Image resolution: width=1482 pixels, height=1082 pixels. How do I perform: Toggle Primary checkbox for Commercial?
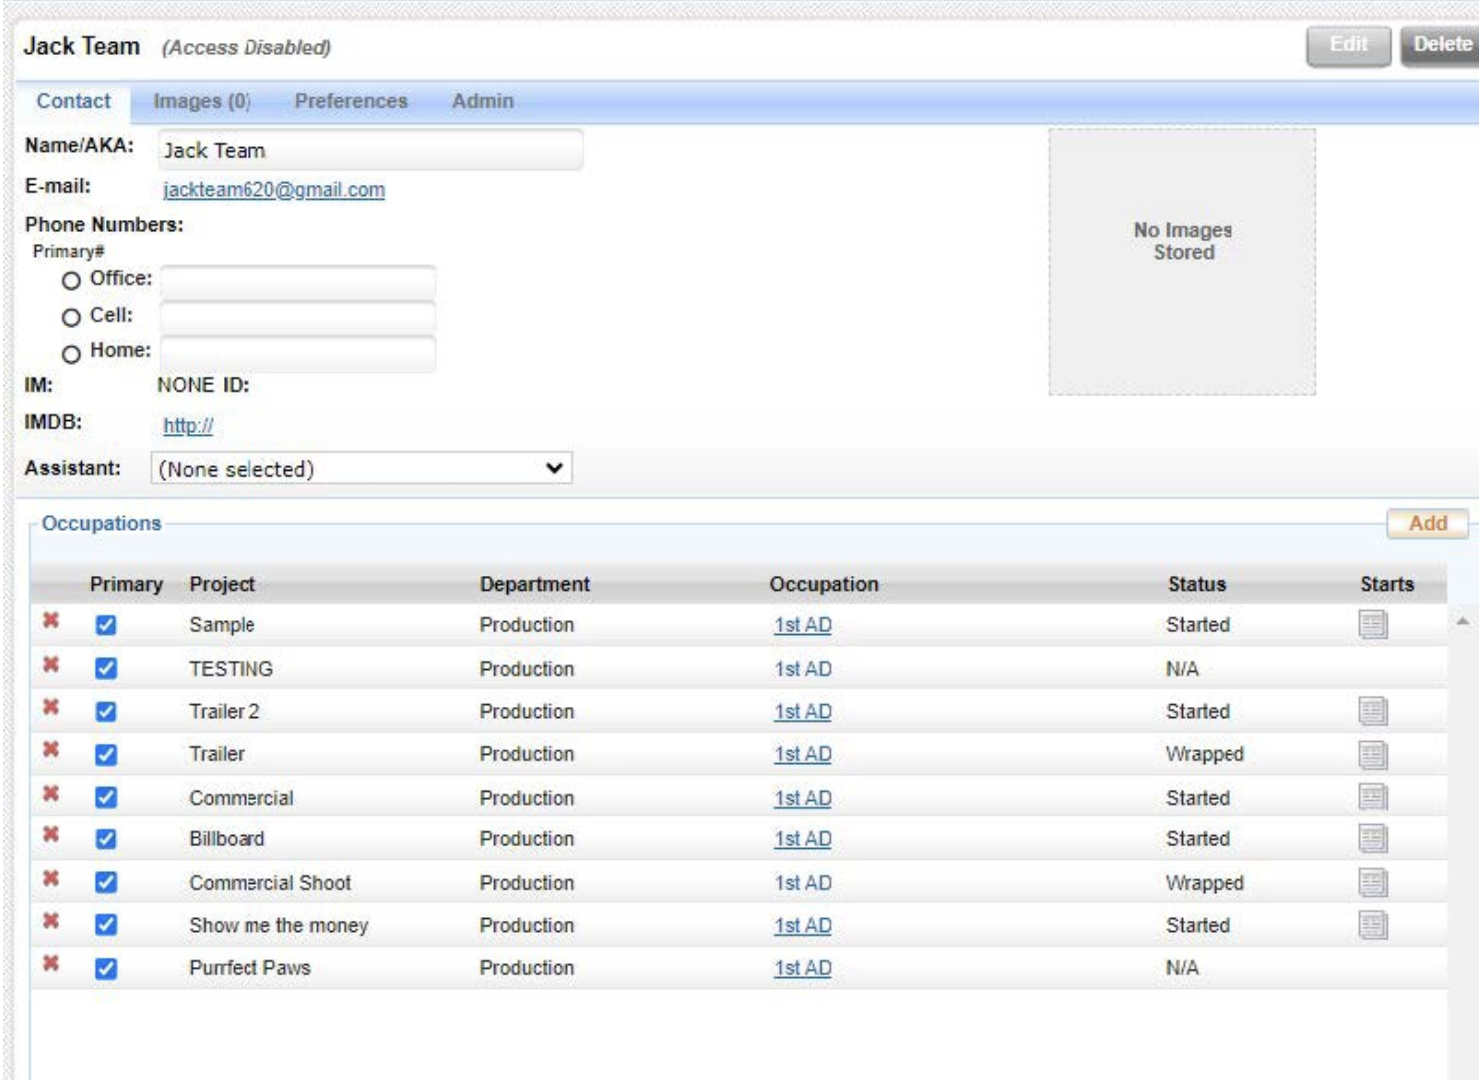pos(106,797)
